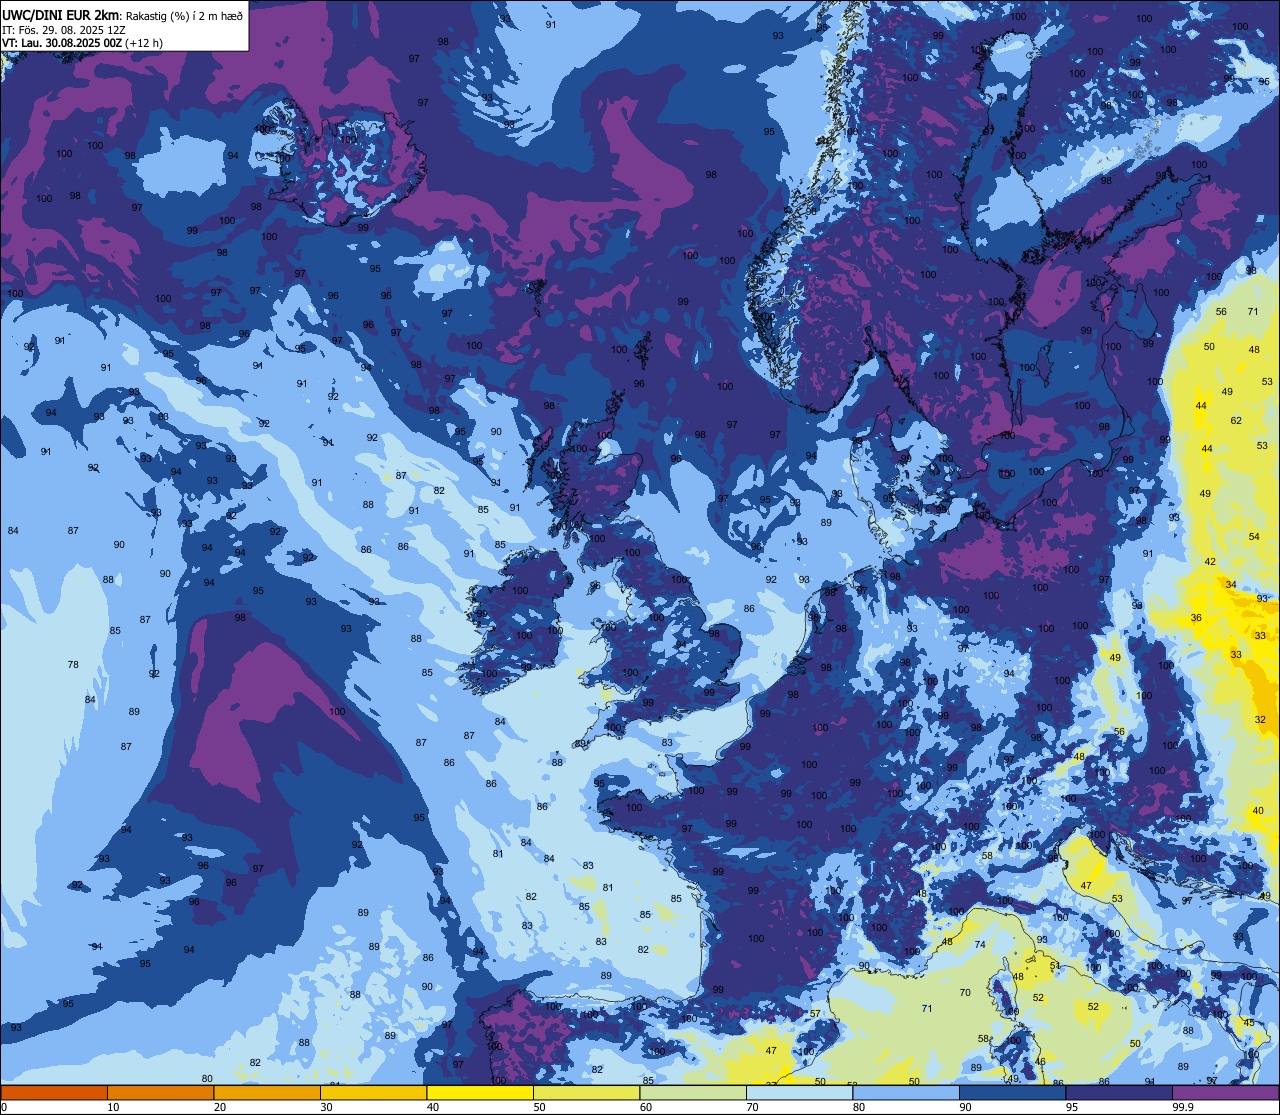Click the humidity value '78' on the map
Viewport: 1280px width, 1115px height.
73,665
